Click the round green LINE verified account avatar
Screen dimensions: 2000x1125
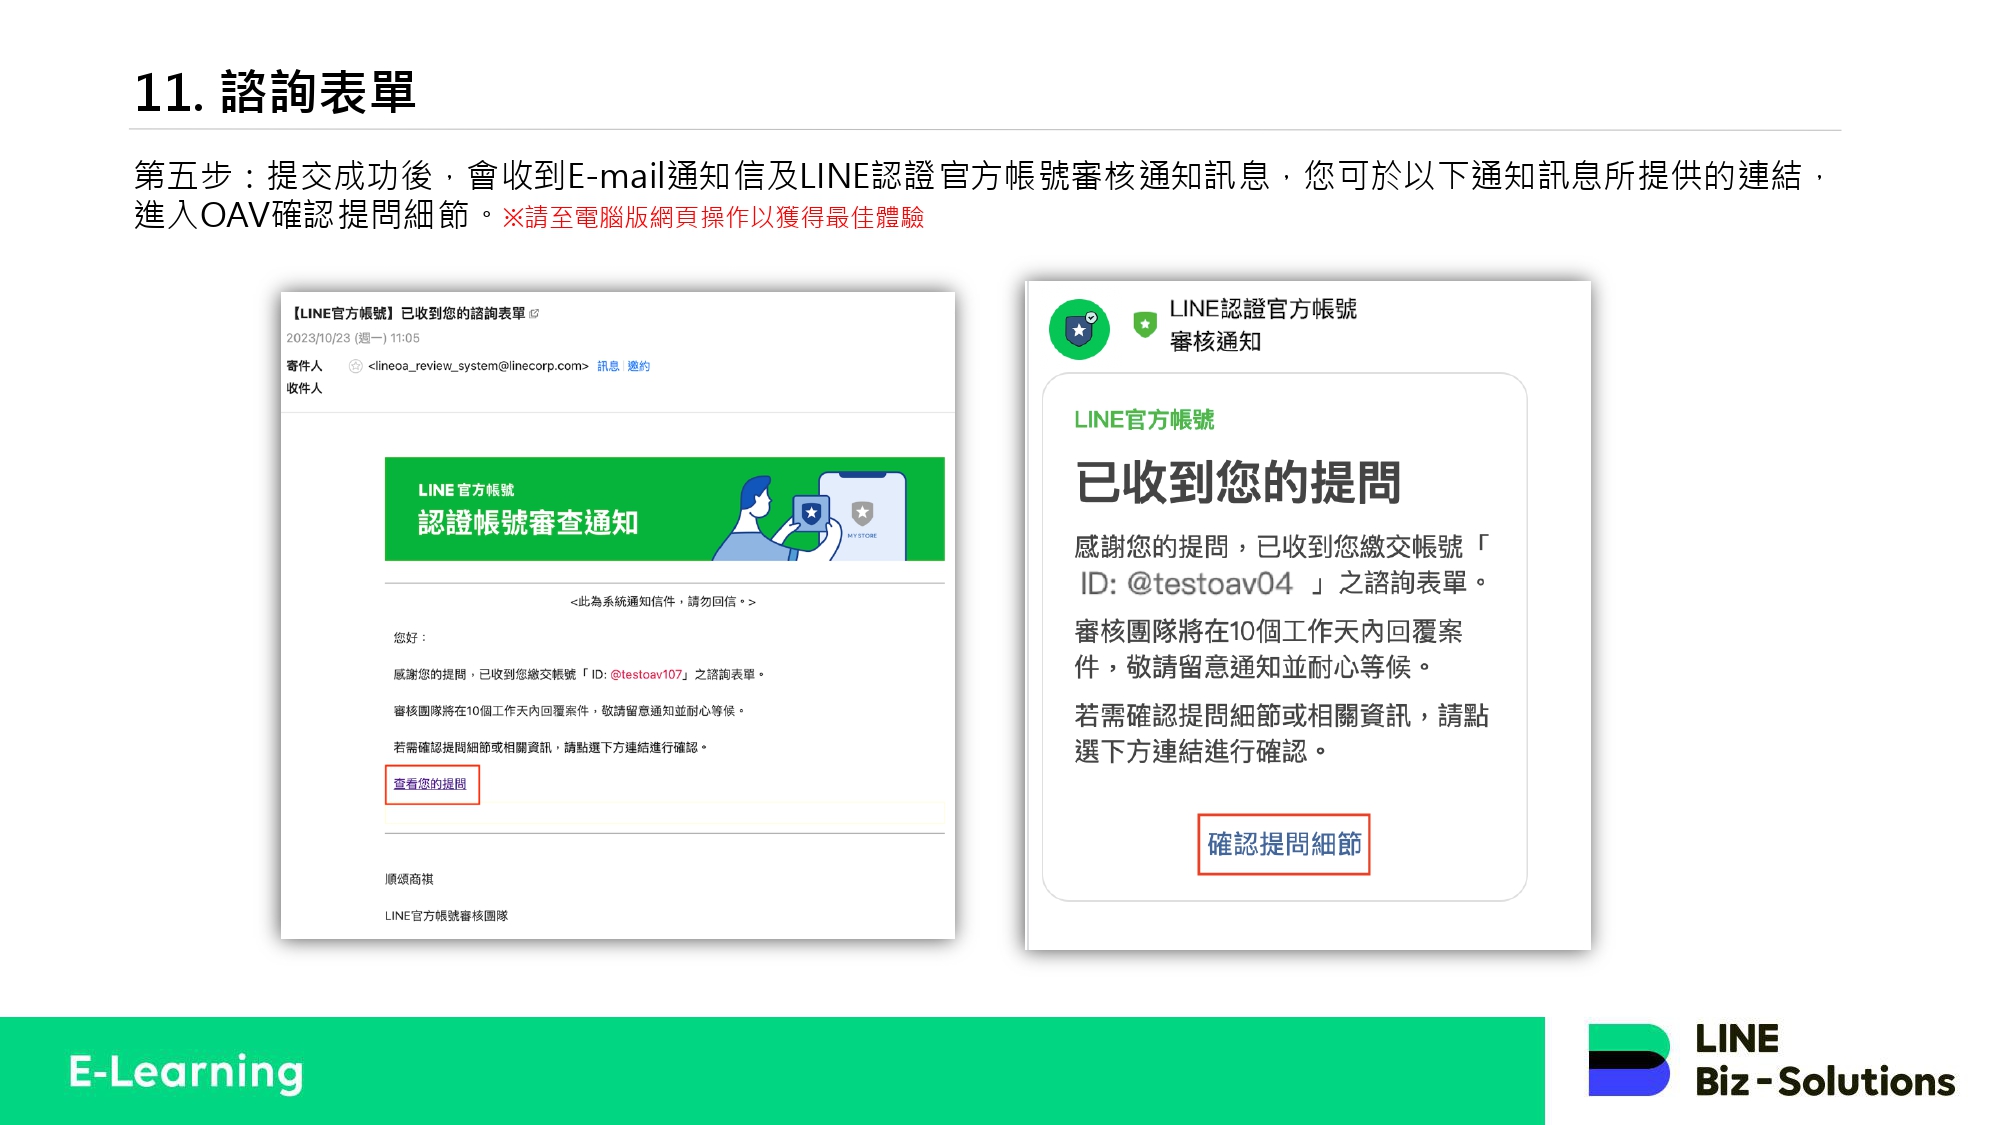(x=1079, y=329)
